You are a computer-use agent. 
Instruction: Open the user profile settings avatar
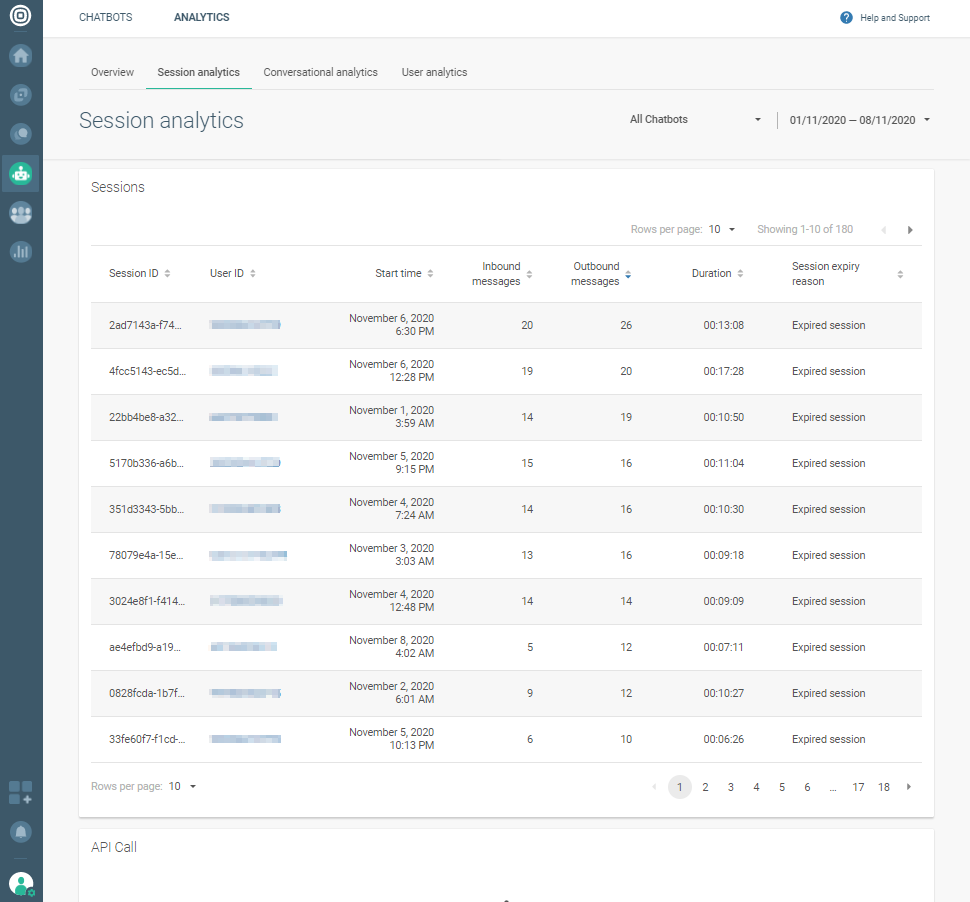click(x=21, y=883)
